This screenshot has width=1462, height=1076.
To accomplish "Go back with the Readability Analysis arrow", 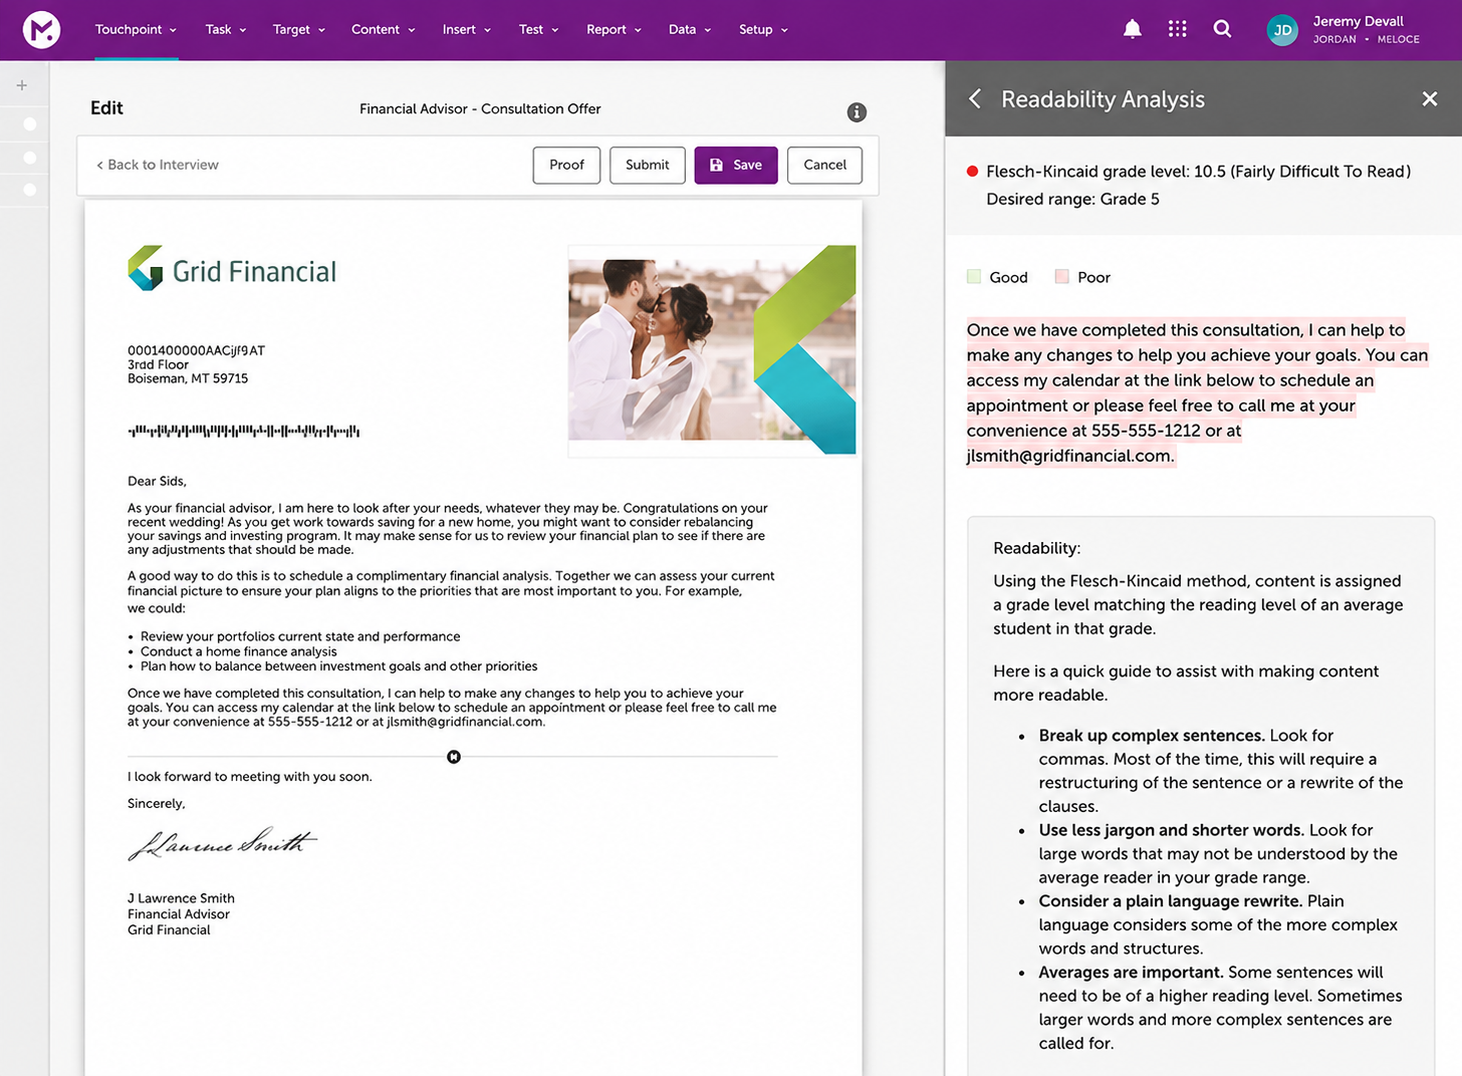I will pos(974,99).
